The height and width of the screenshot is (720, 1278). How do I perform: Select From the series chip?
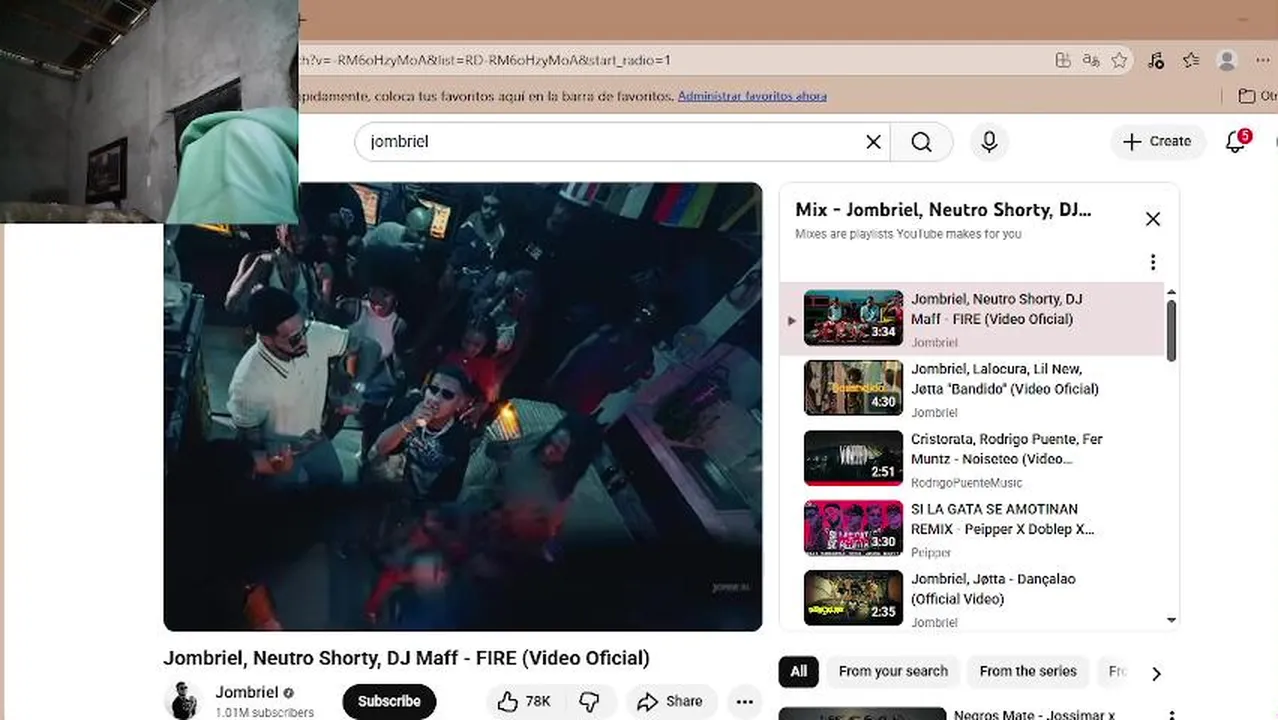click(1028, 672)
